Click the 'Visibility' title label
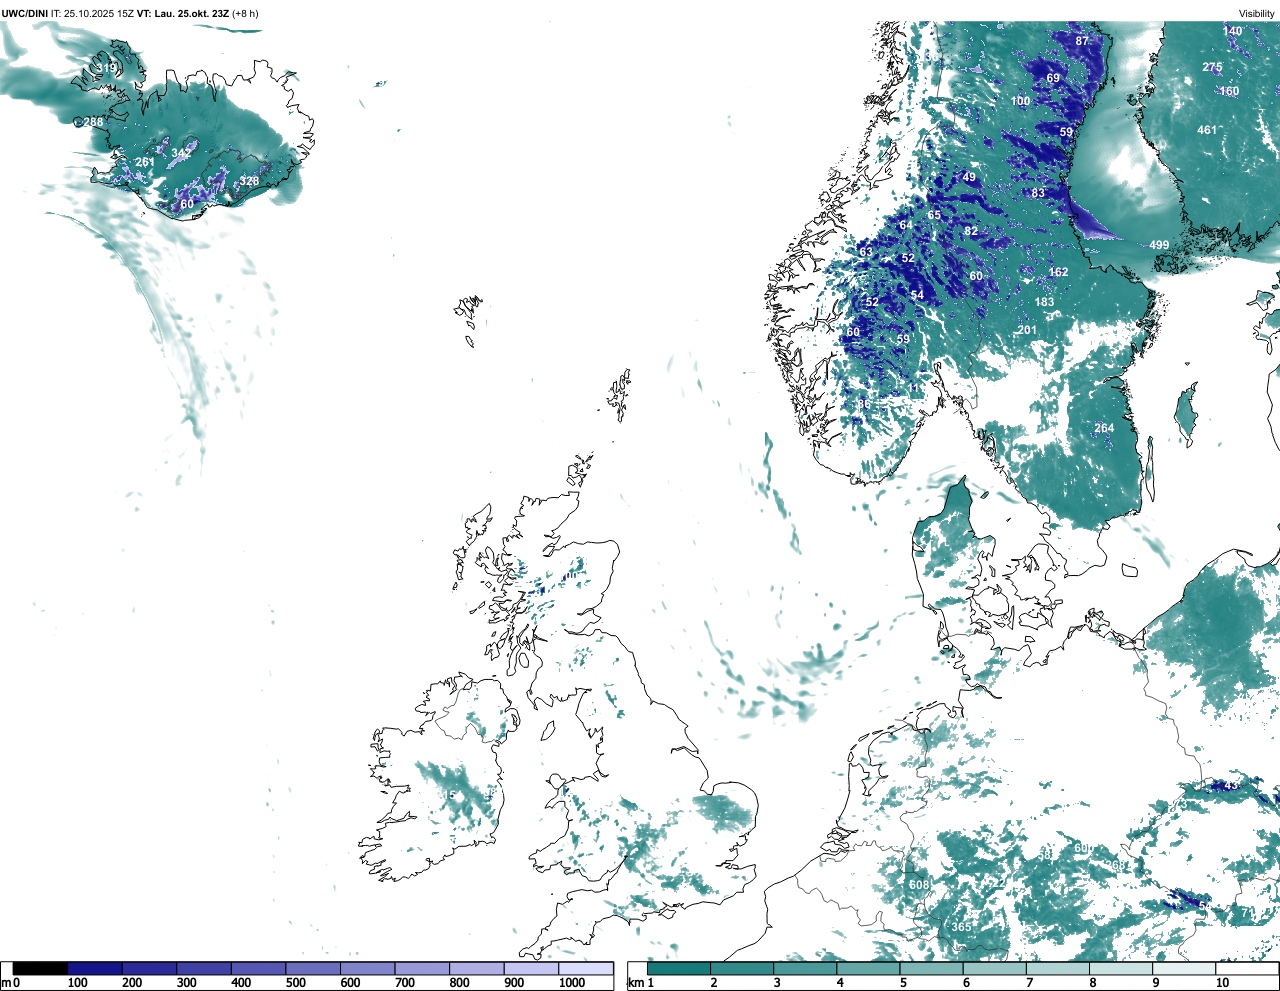Viewport: 1280px width, 991px height. [1257, 14]
